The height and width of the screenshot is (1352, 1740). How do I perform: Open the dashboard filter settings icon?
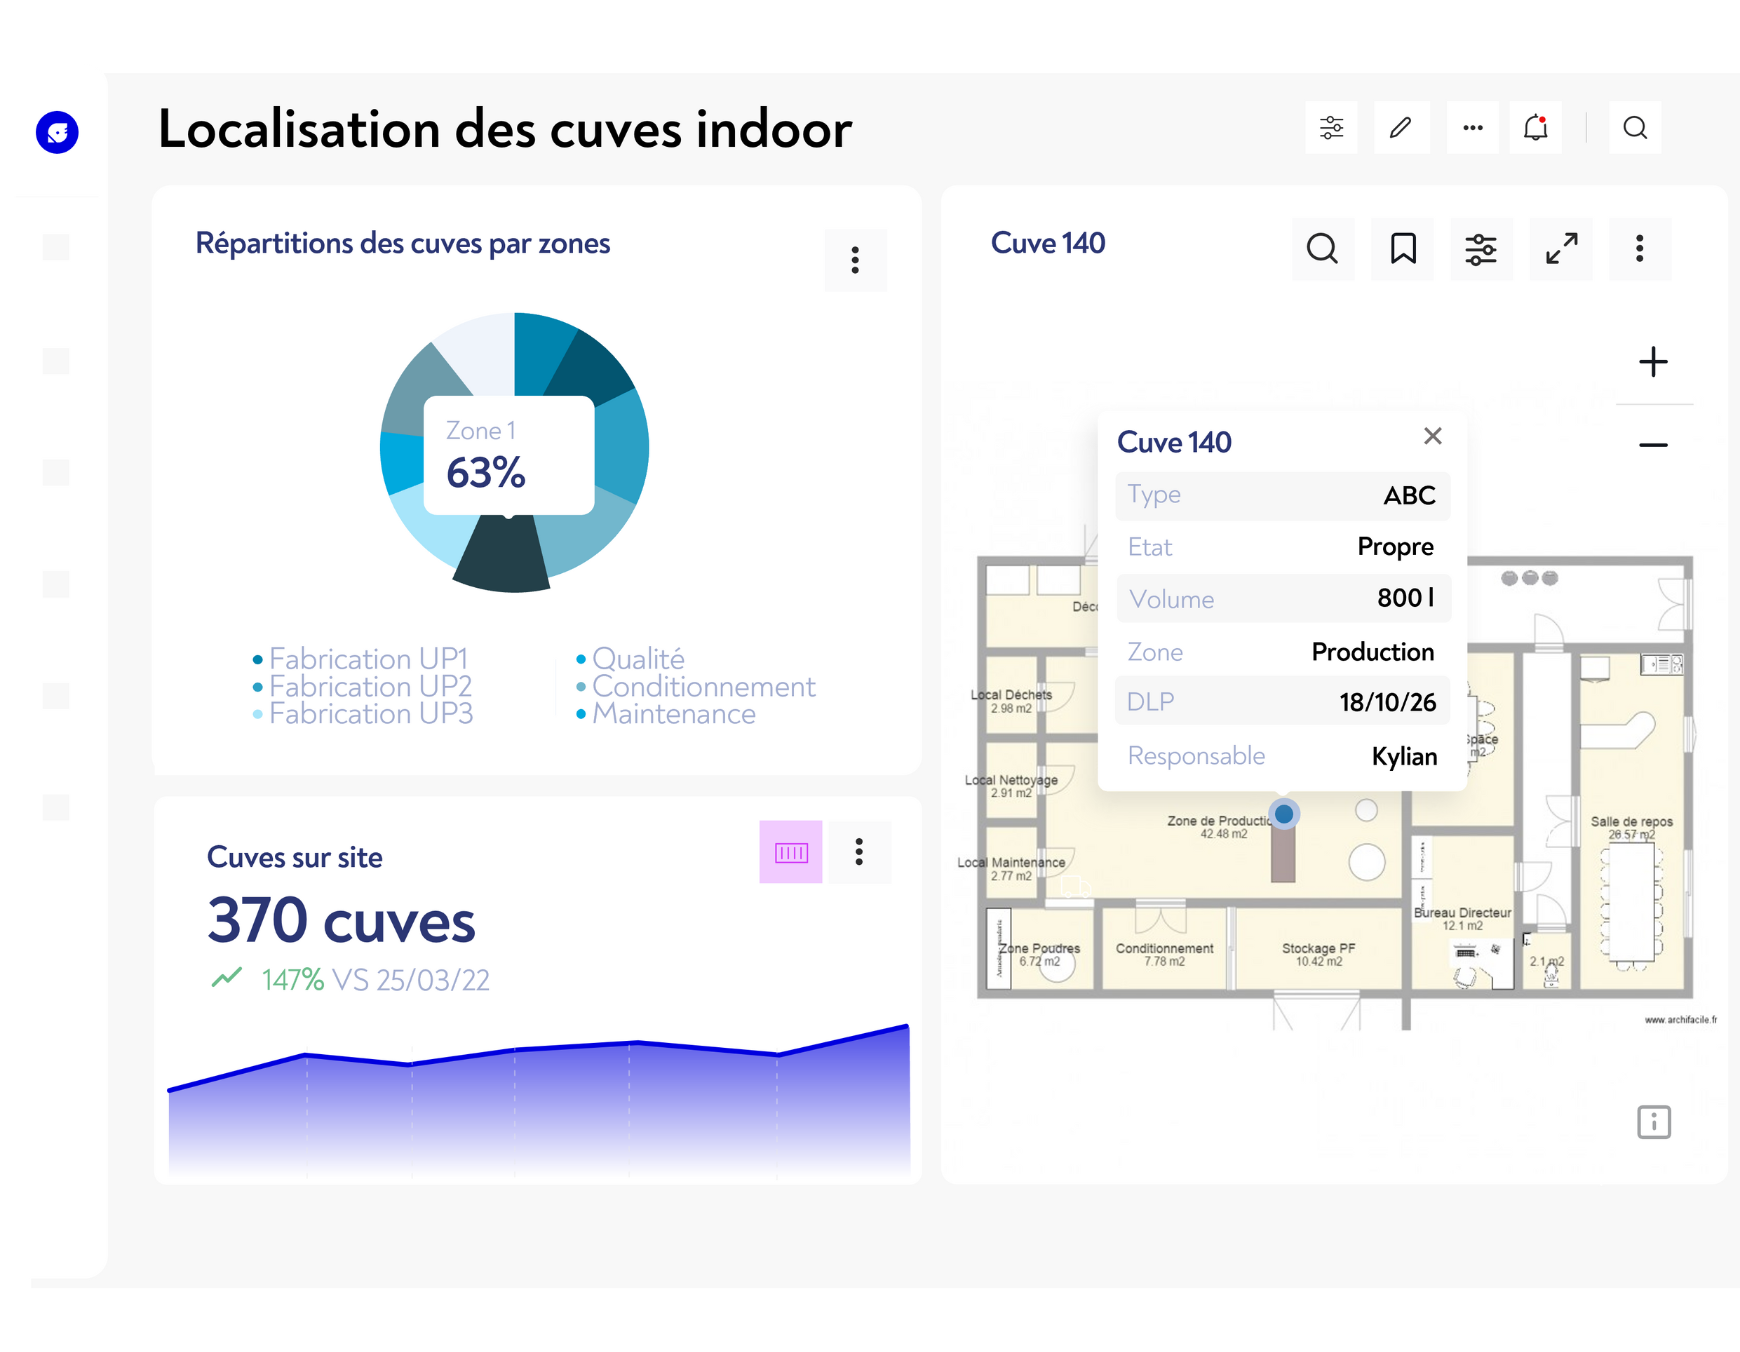(x=1331, y=128)
